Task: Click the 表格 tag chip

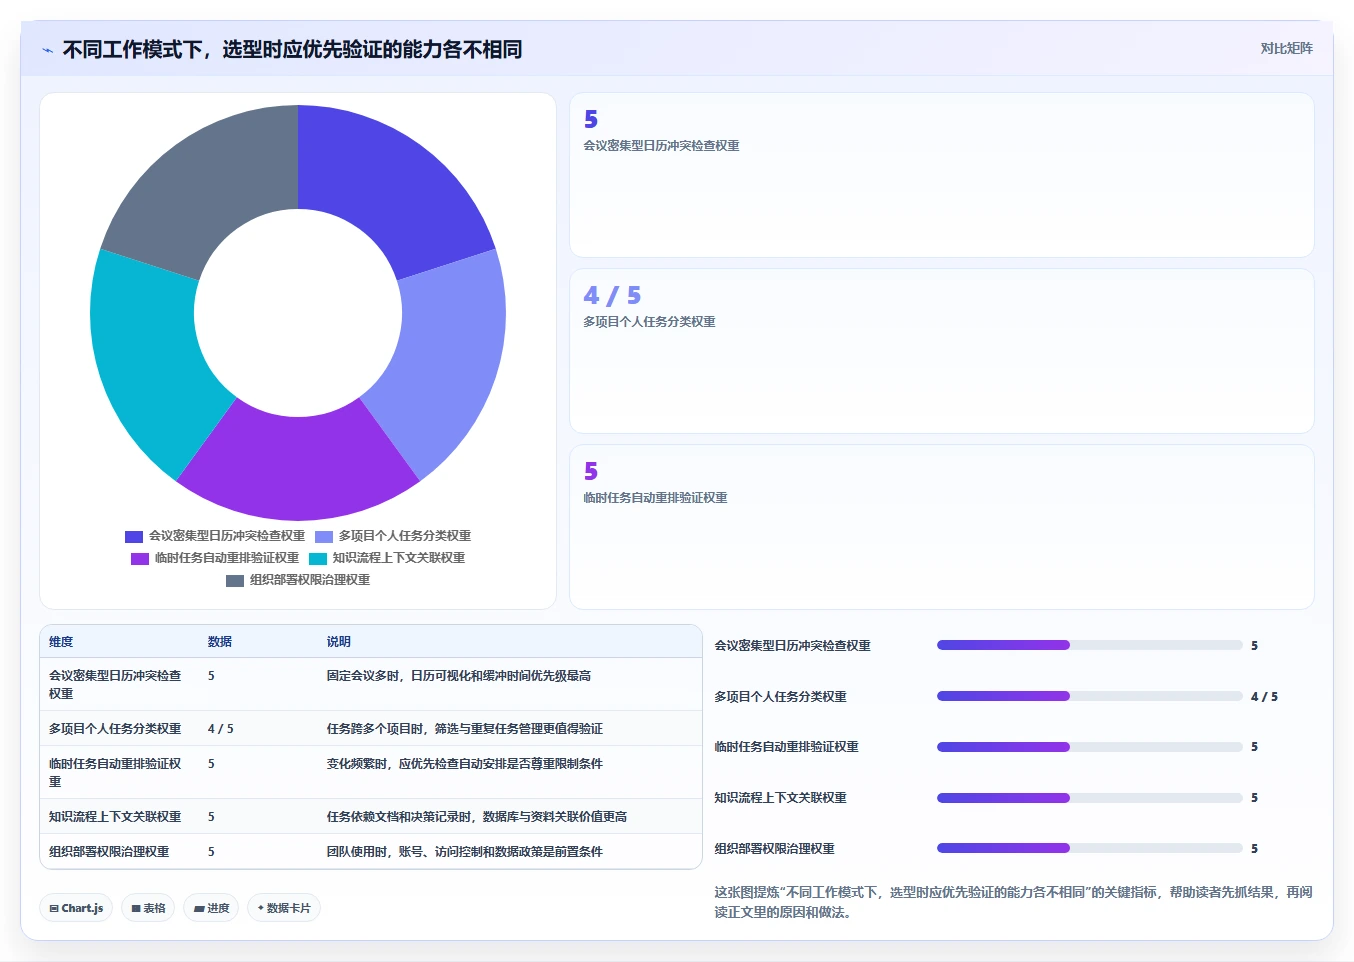Action: pyautogui.click(x=148, y=908)
